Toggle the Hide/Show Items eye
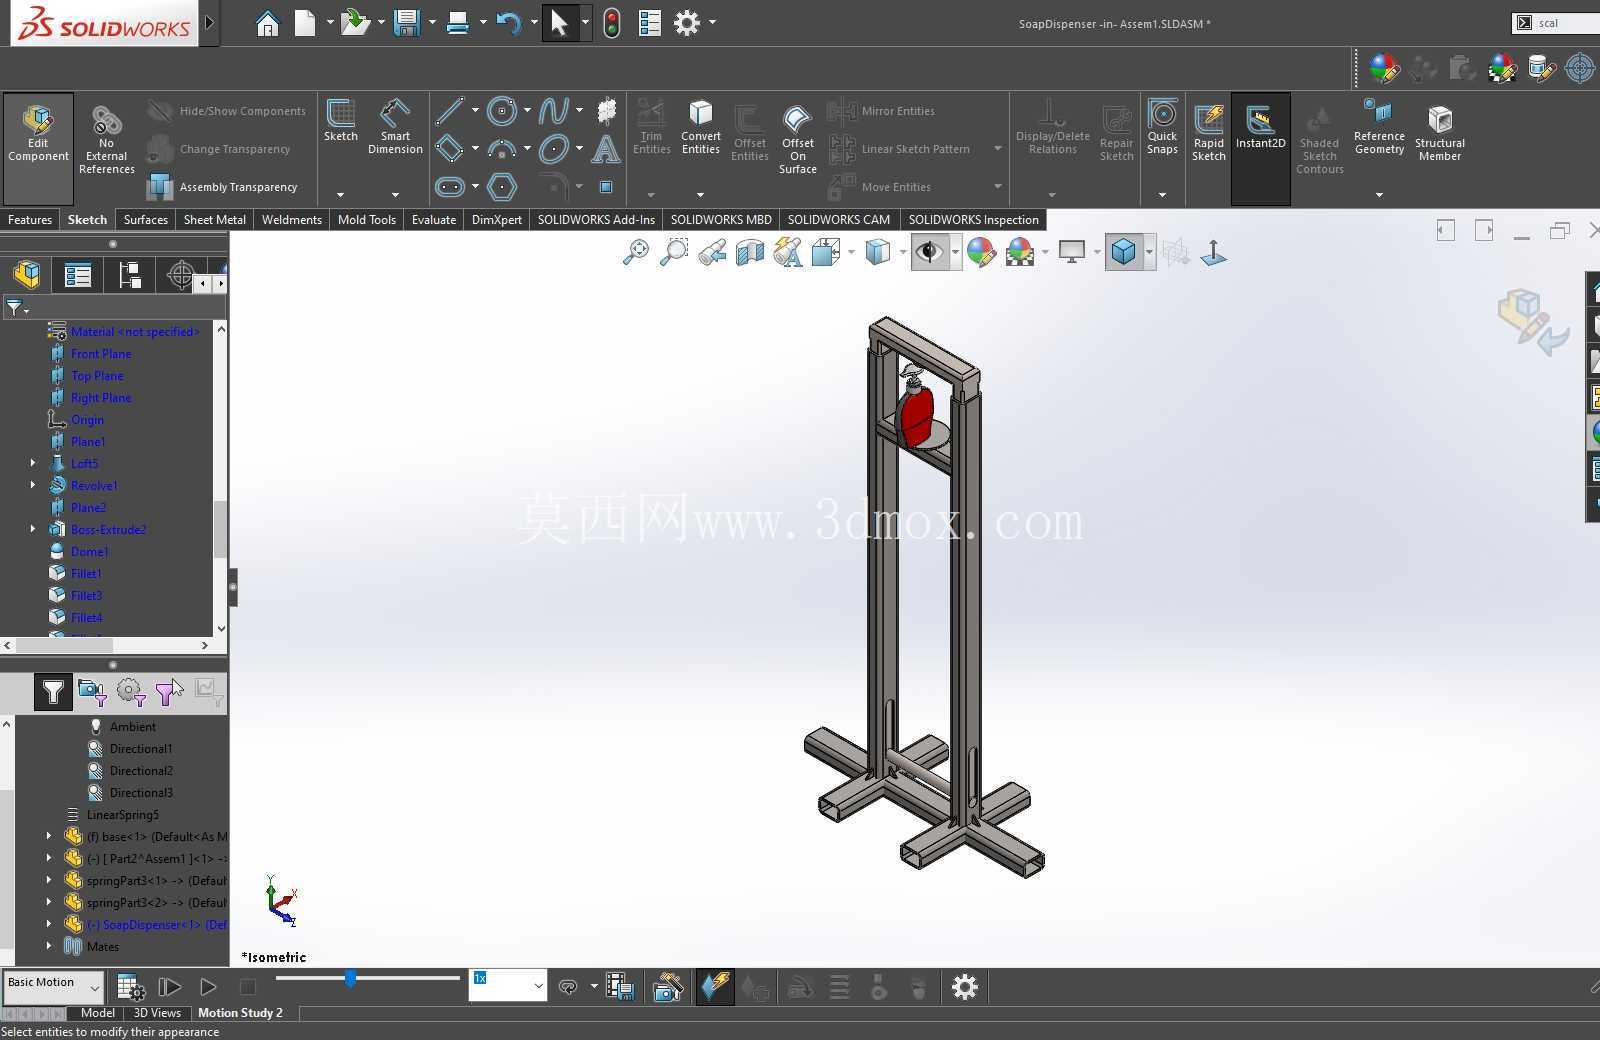This screenshot has width=1600, height=1040. pos(929,252)
